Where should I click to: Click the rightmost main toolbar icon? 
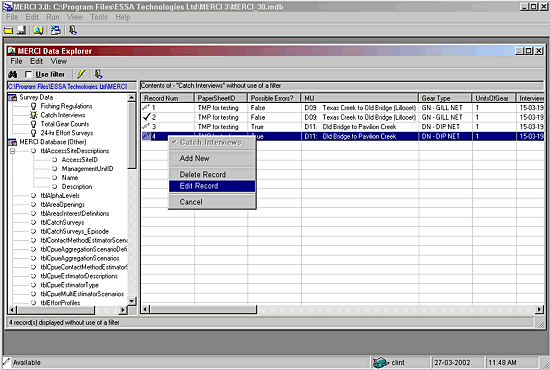tap(73, 31)
